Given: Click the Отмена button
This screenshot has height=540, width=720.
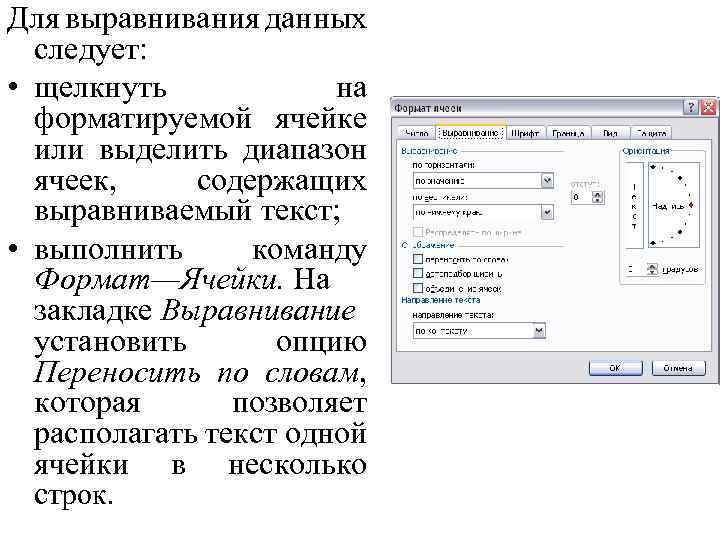Looking at the screenshot, I should pyautogui.click(x=678, y=368).
